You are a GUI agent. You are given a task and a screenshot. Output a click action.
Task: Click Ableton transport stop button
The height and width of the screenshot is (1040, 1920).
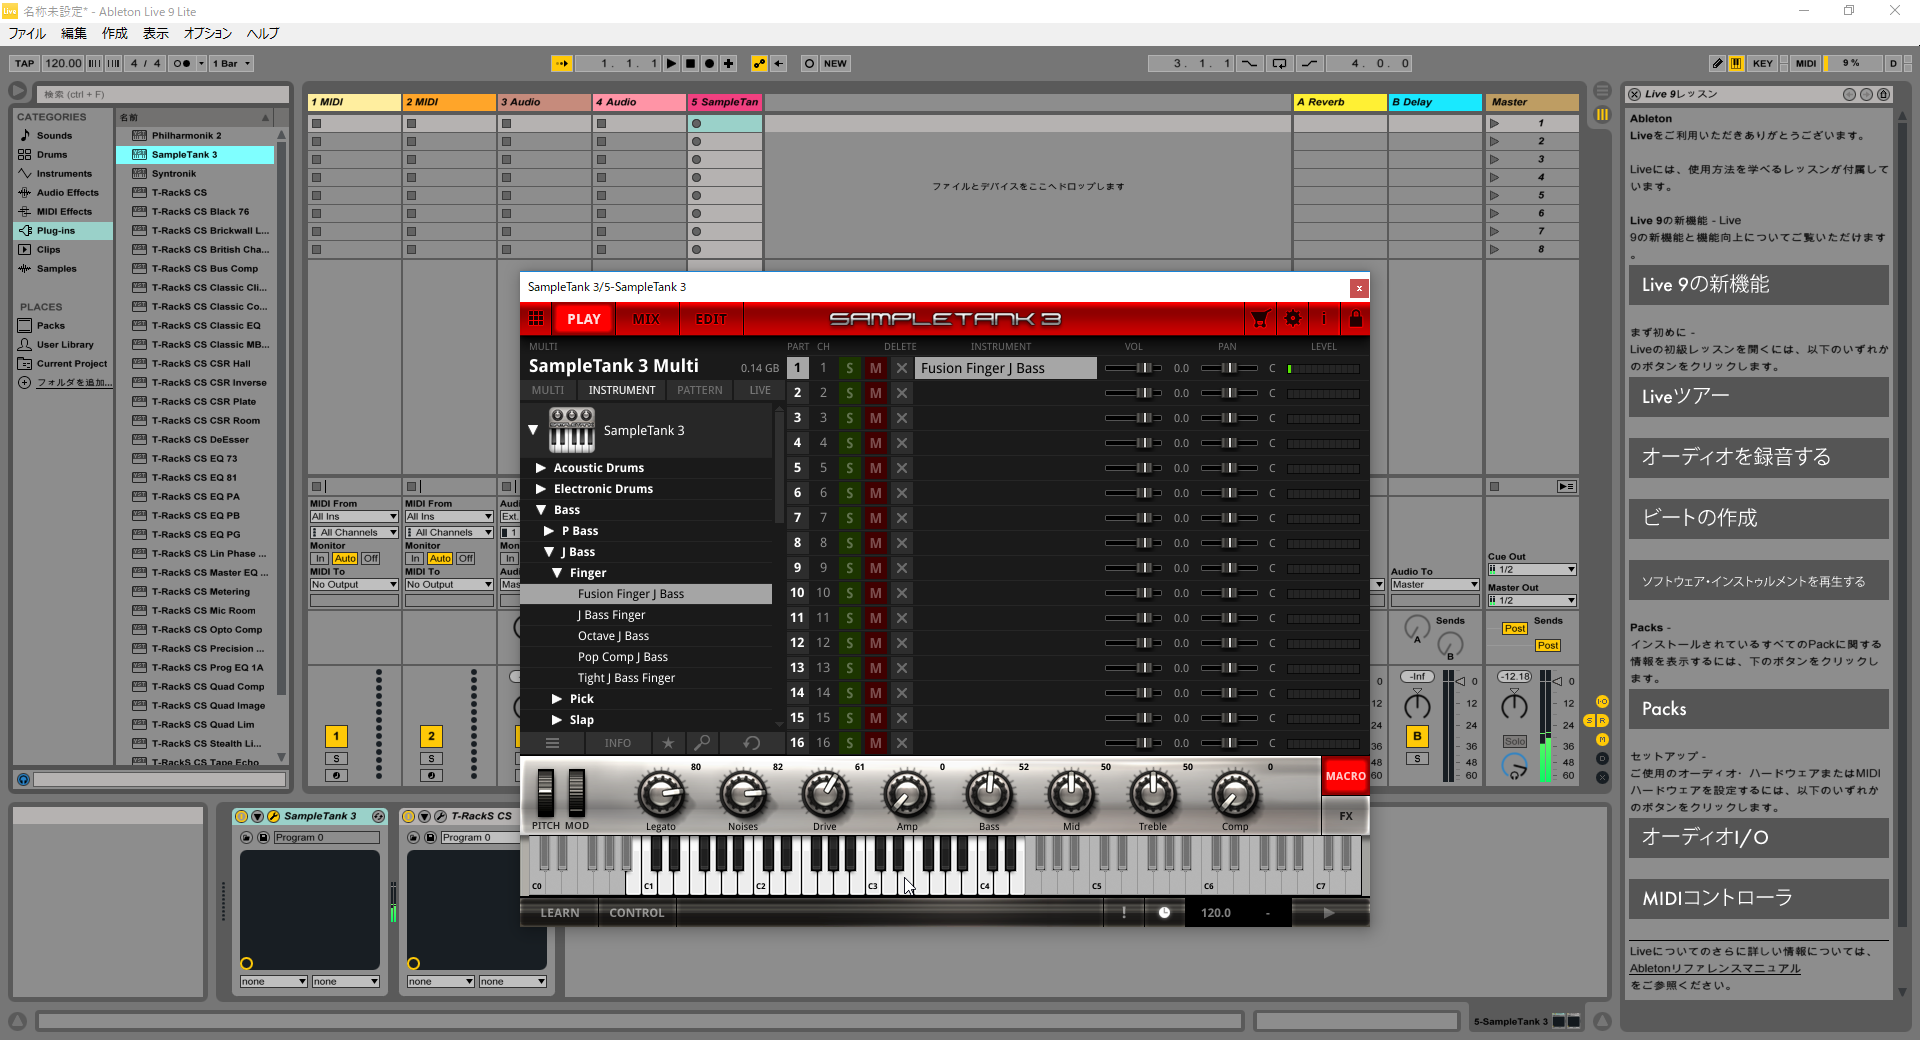[x=690, y=63]
